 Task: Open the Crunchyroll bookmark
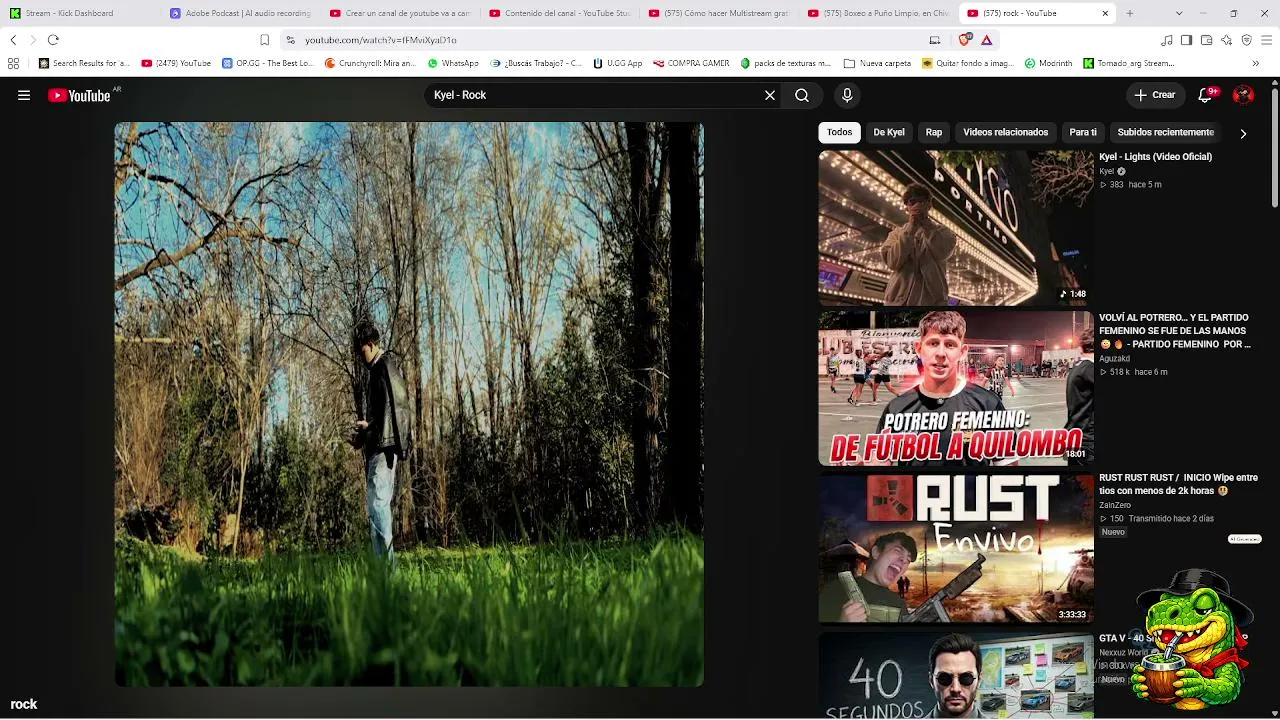(x=370, y=63)
